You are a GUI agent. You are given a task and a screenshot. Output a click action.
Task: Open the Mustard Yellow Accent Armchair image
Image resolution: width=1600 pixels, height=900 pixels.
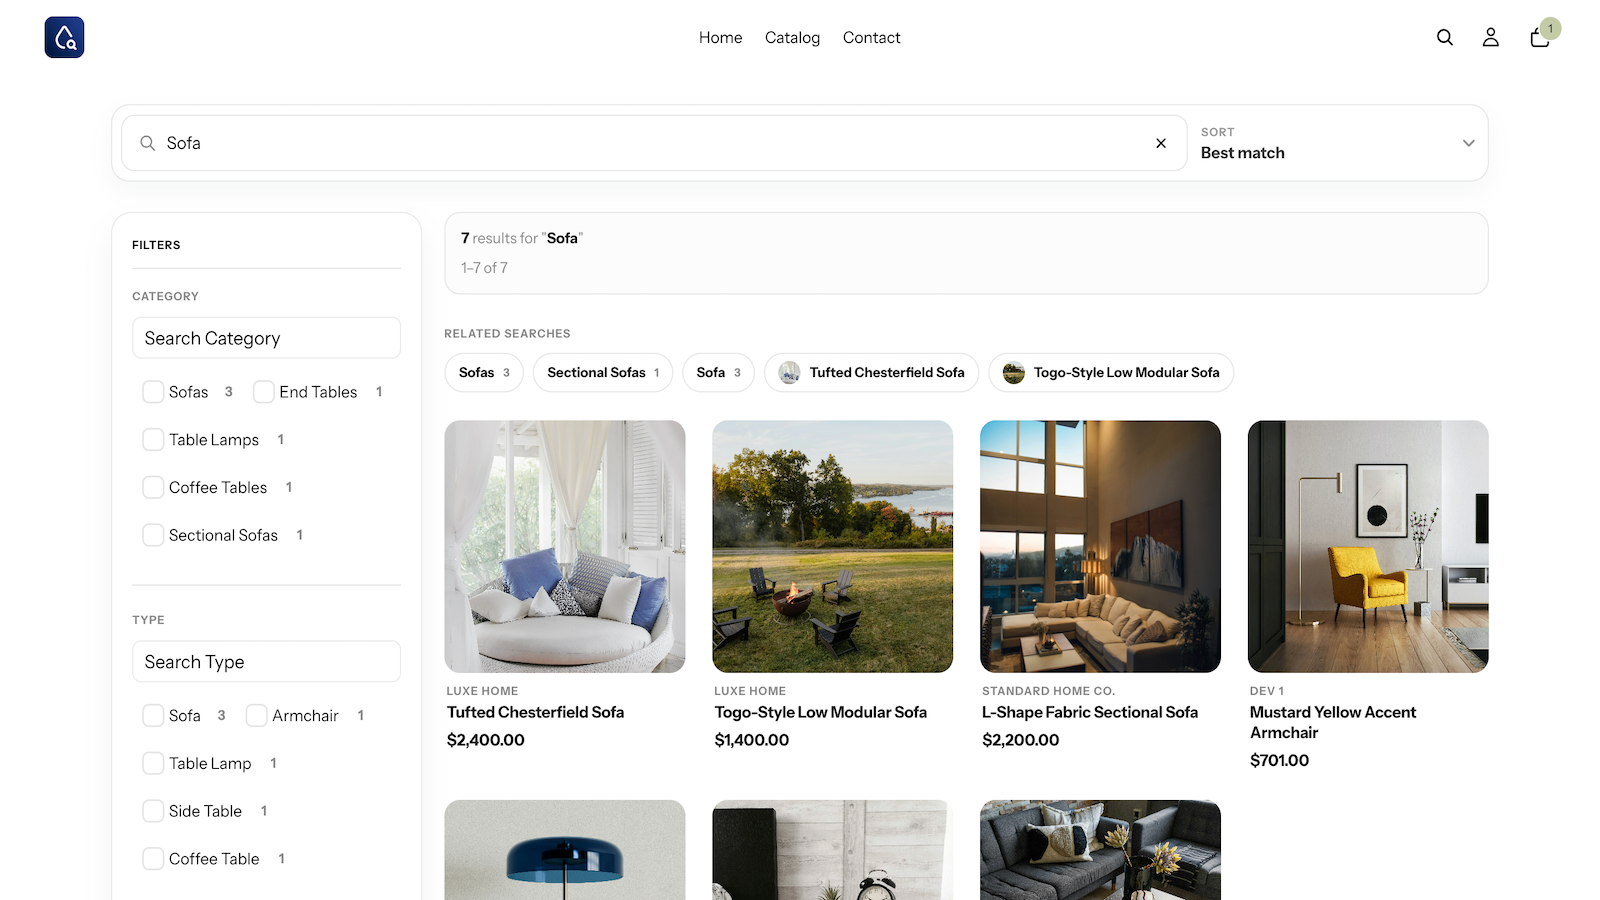[x=1368, y=546]
